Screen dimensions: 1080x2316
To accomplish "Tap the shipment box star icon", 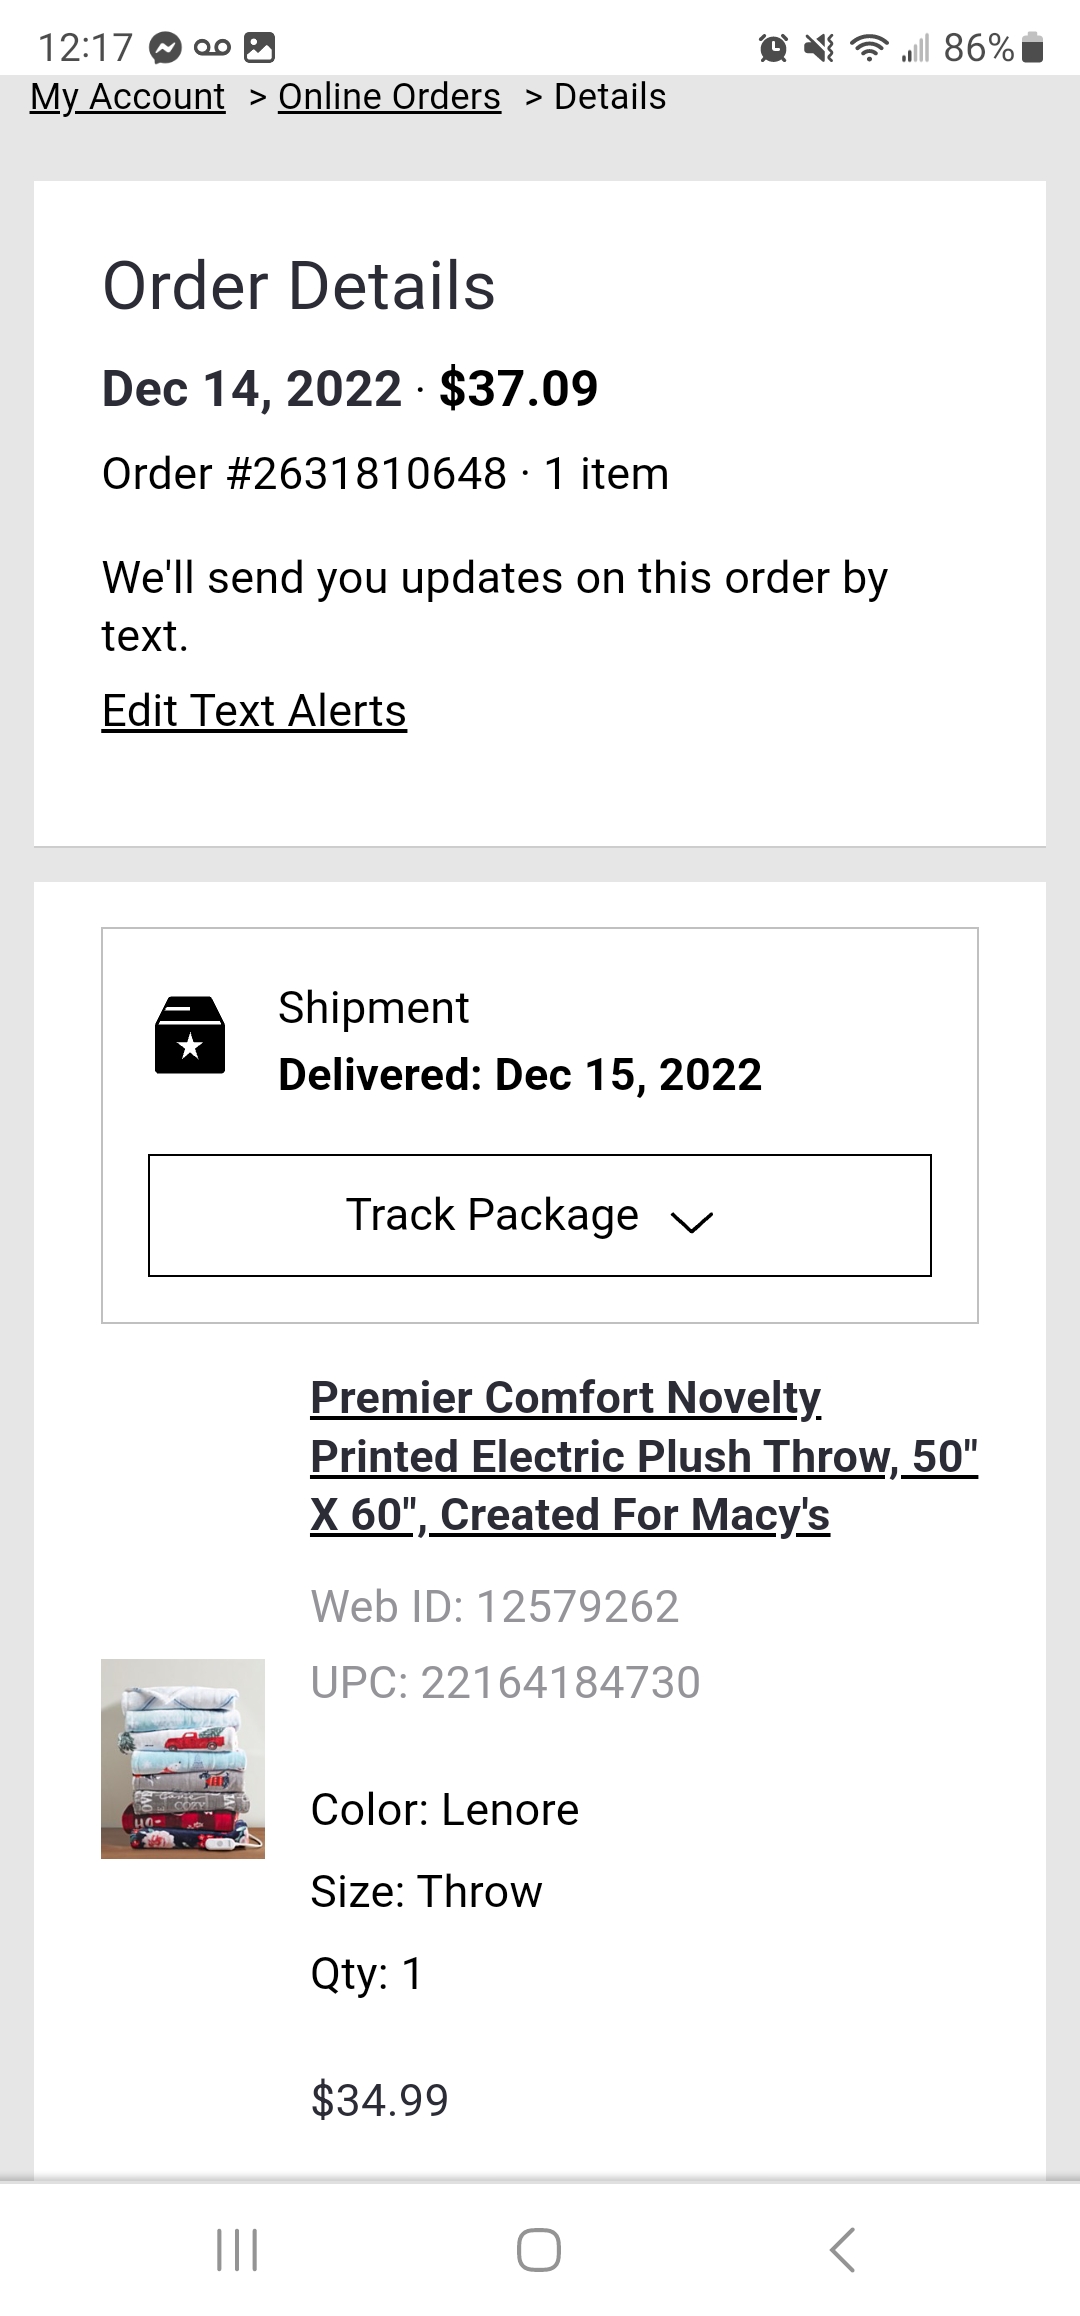I will coord(190,1035).
